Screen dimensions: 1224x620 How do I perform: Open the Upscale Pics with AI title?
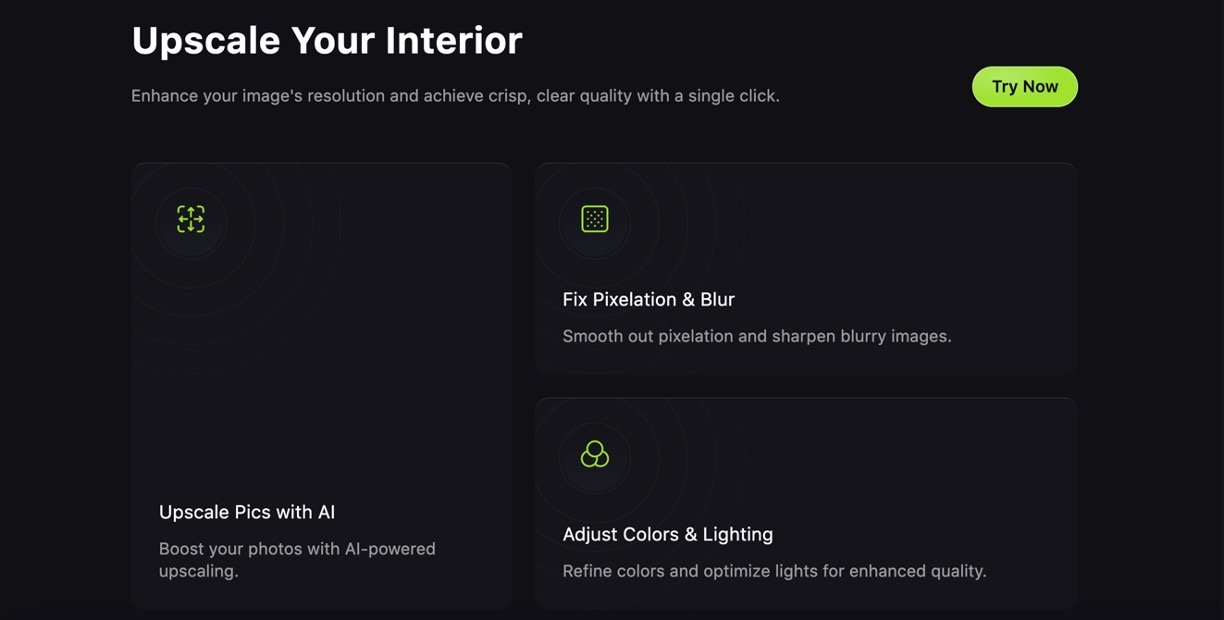(x=247, y=512)
